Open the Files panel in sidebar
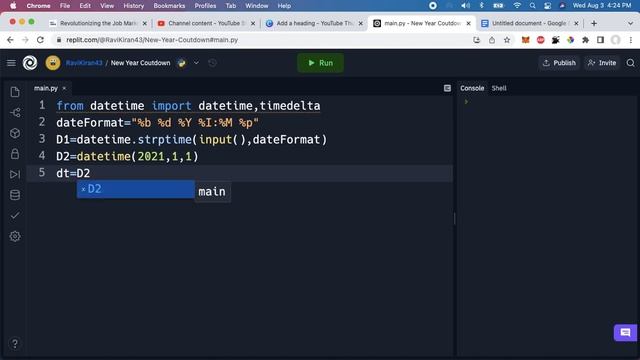640x360 pixels. [x=15, y=92]
